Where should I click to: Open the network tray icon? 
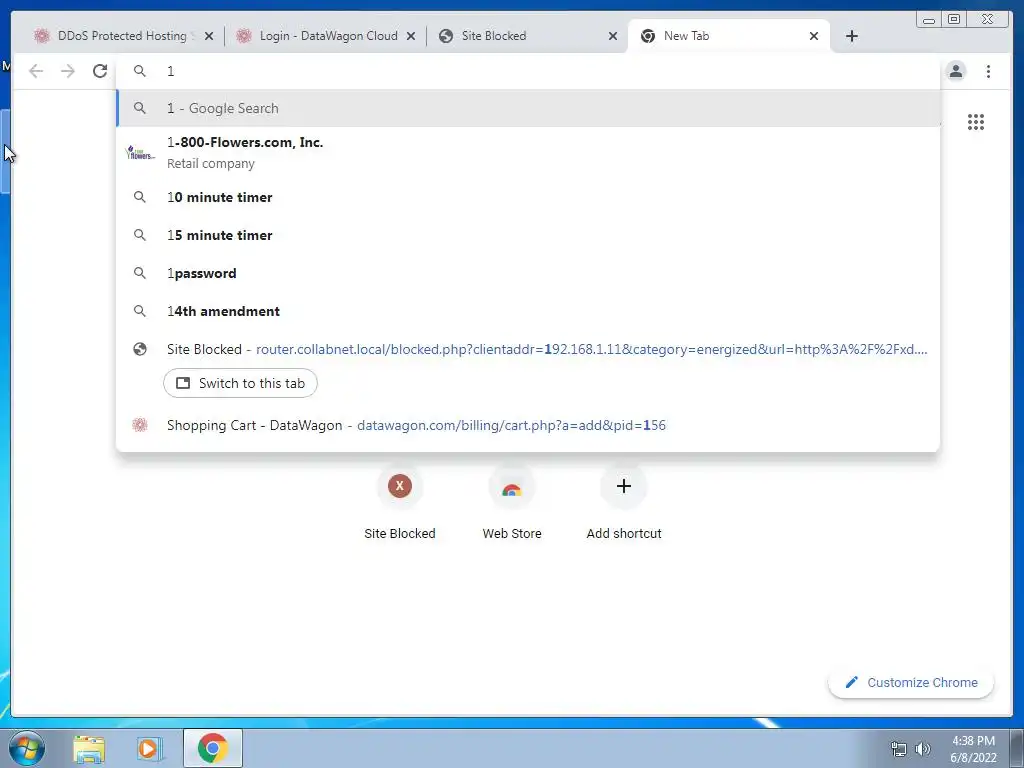pyautogui.click(x=899, y=749)
